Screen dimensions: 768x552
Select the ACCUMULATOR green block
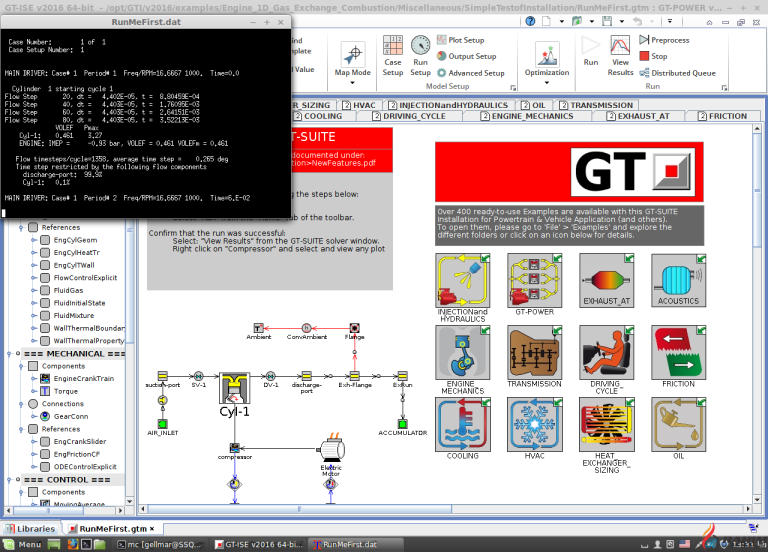pos(403,424)
